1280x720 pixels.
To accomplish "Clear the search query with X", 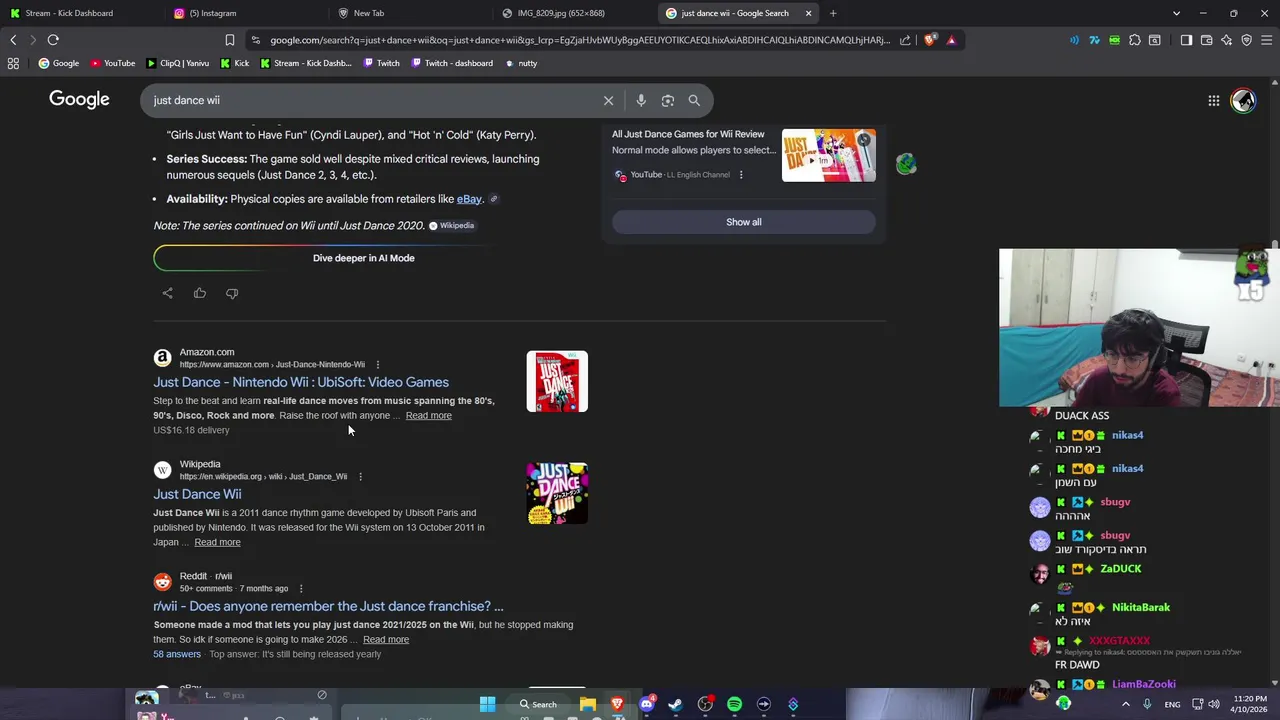I will click(x=608, y=100).
